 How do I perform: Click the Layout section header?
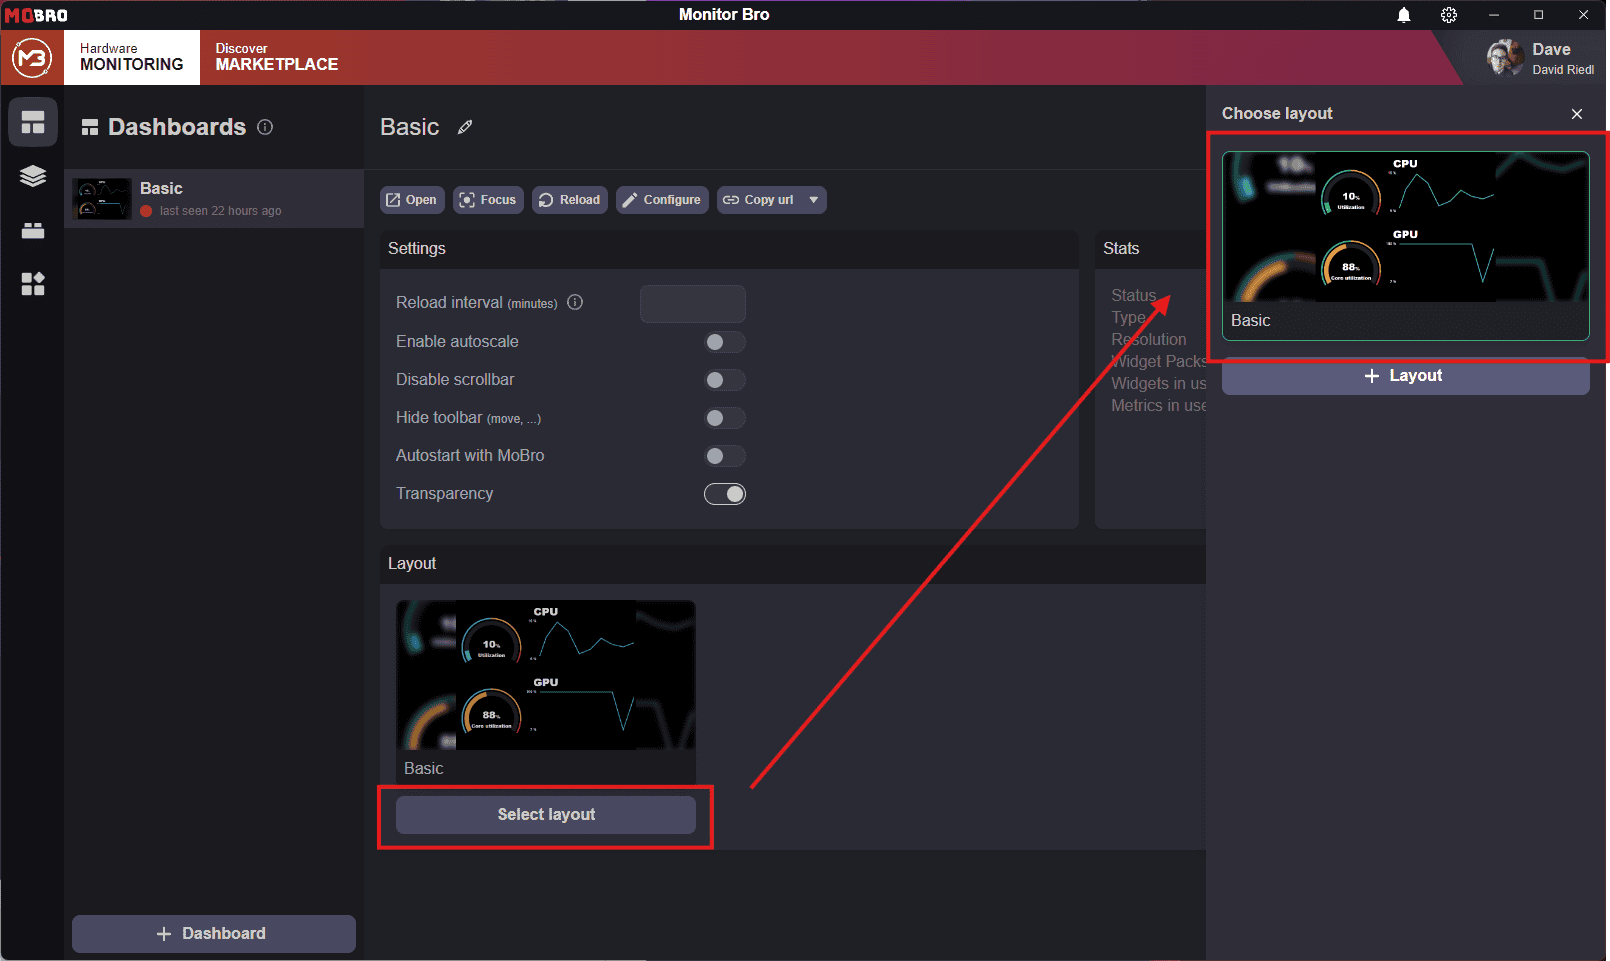click(412, 564)
